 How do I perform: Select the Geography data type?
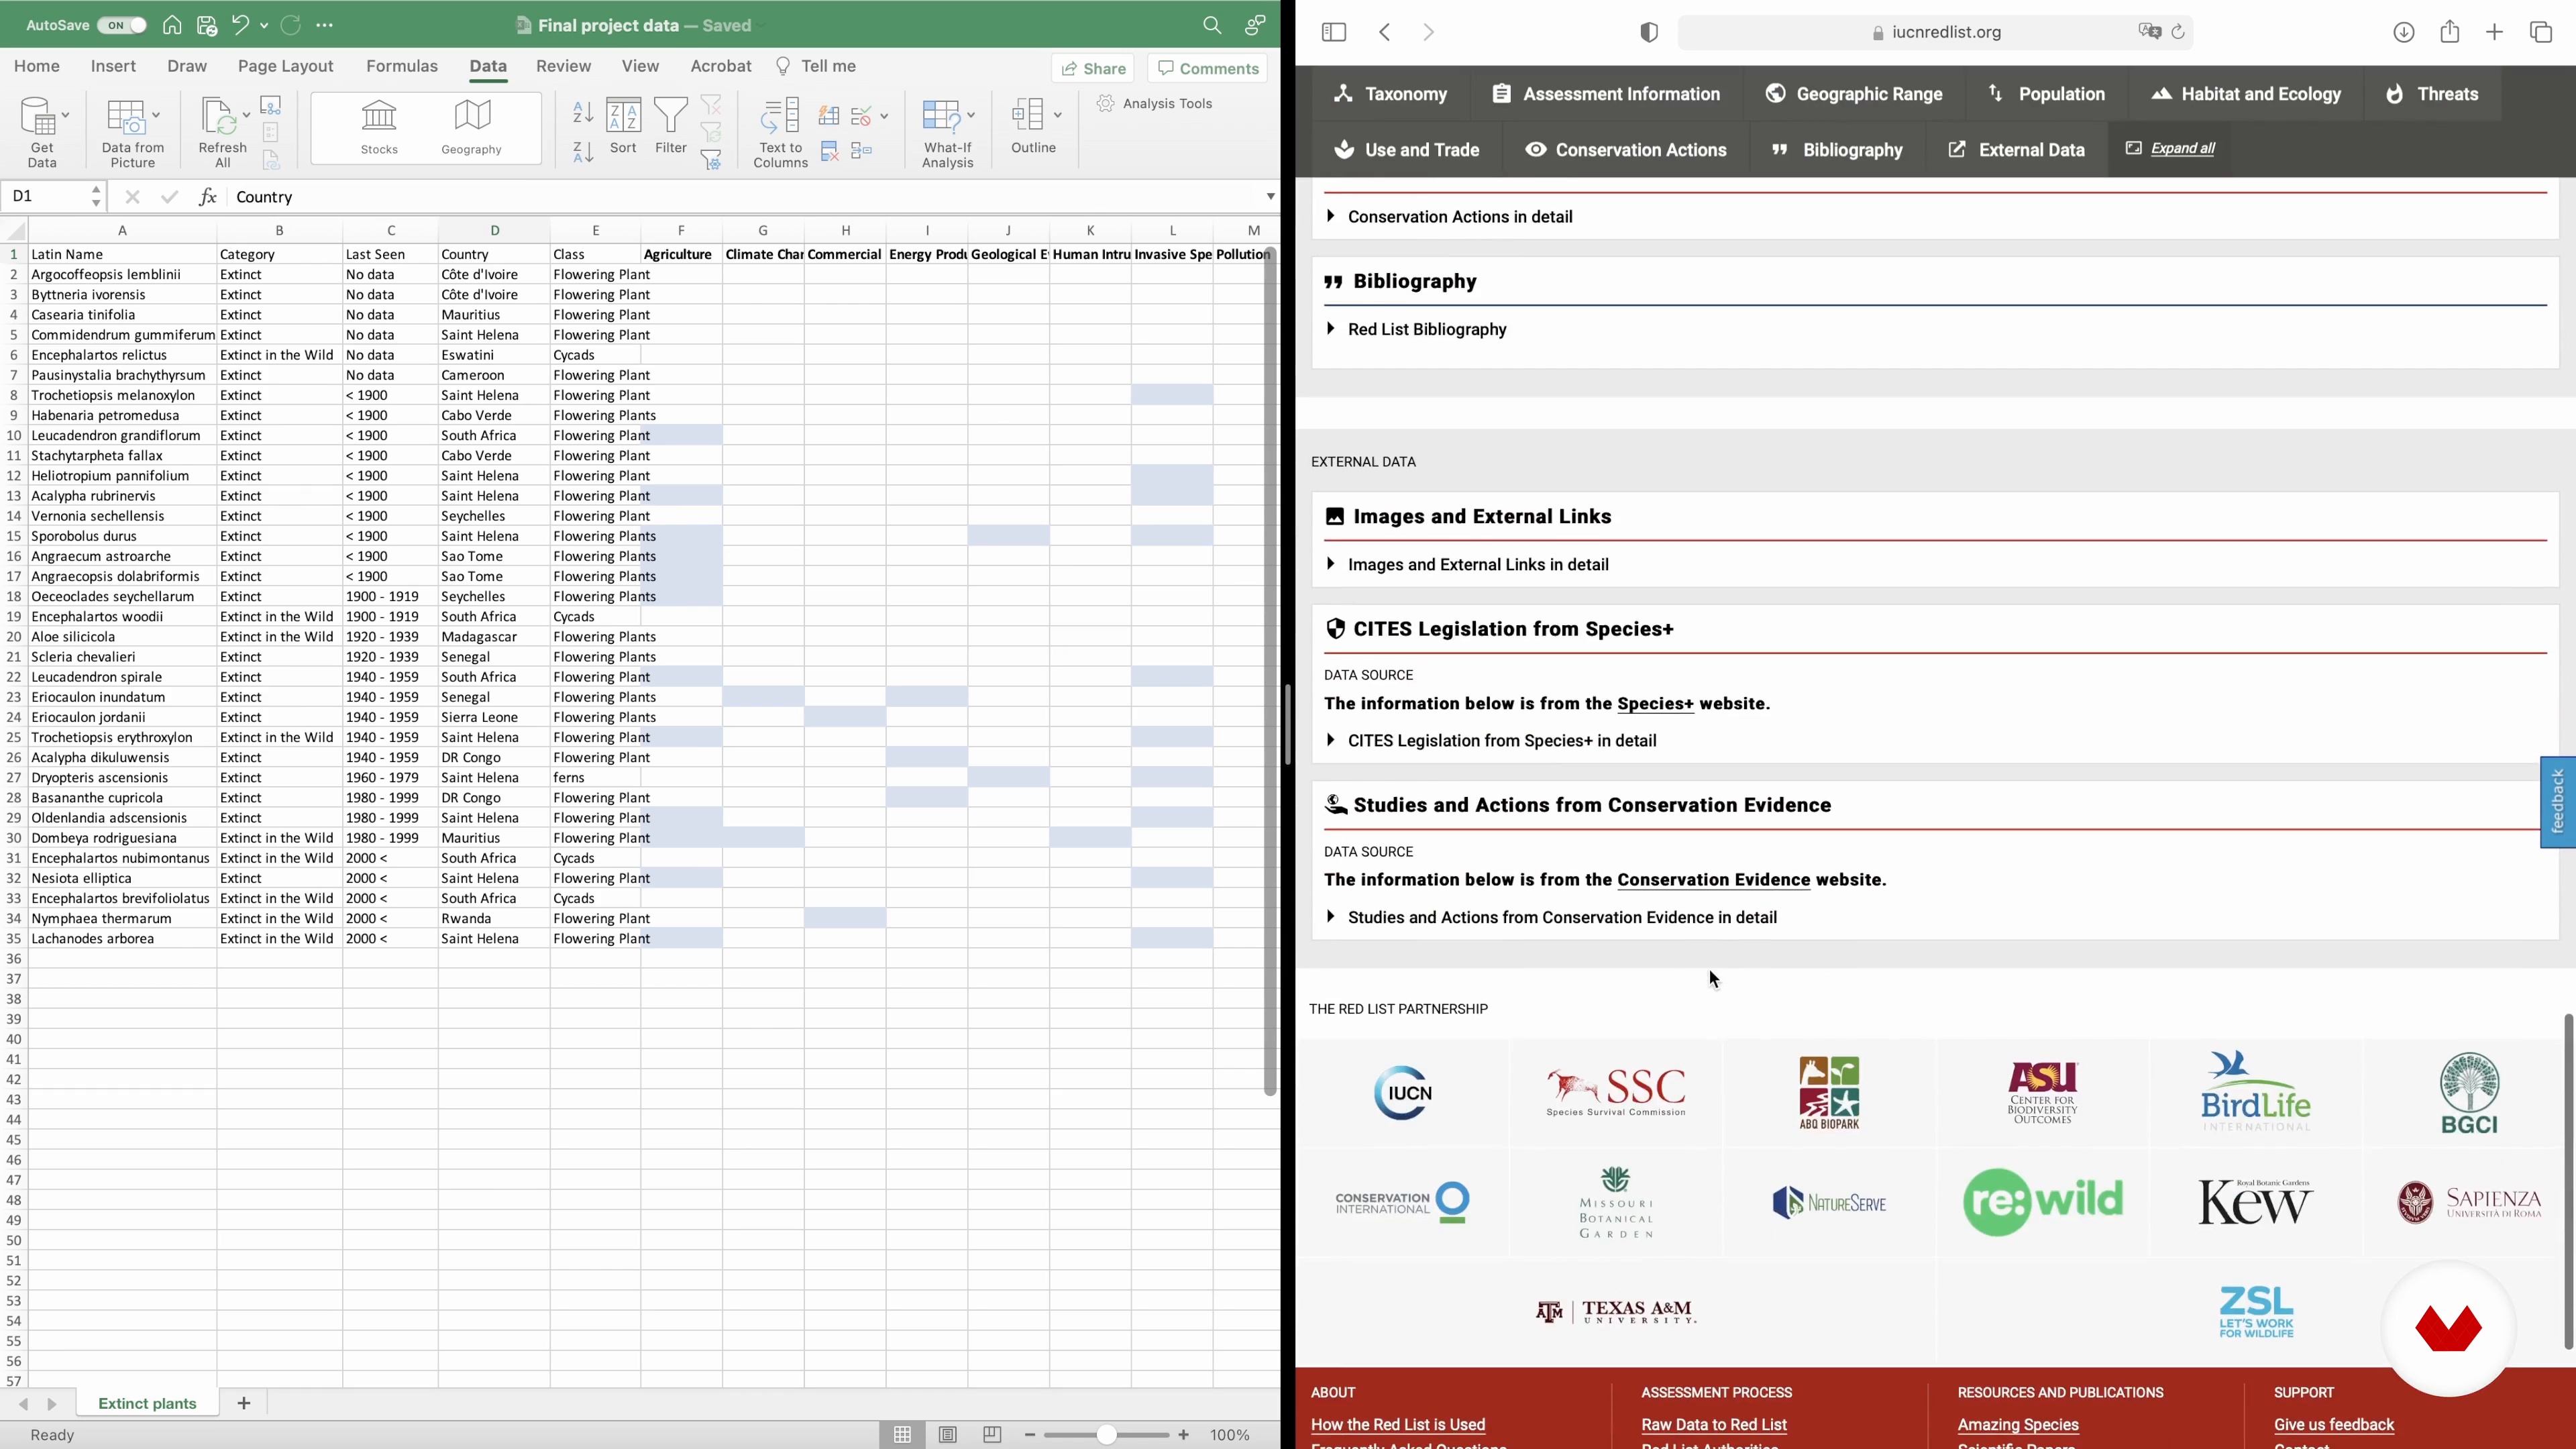click(472, 127)
